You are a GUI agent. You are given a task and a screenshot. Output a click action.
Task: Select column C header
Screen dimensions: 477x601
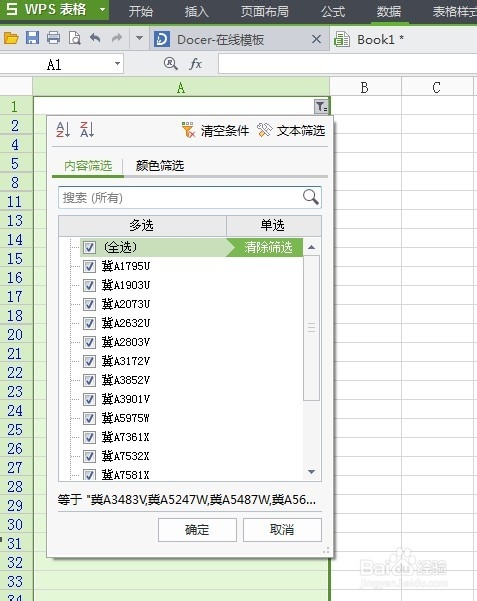[437, 87]
